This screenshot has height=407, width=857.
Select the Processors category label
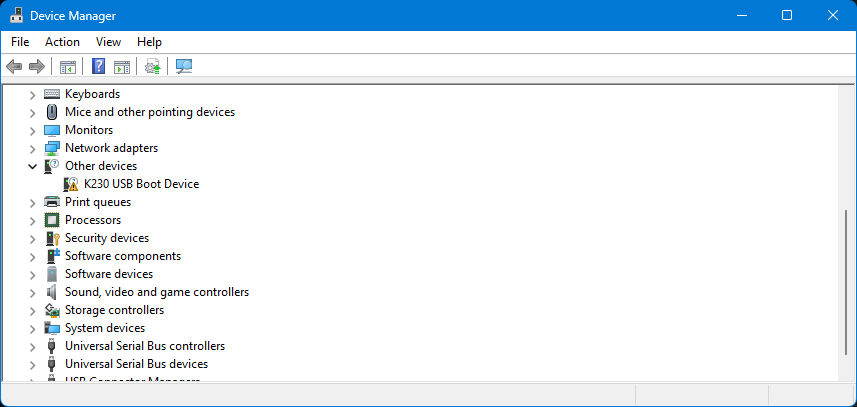(93, 220)
